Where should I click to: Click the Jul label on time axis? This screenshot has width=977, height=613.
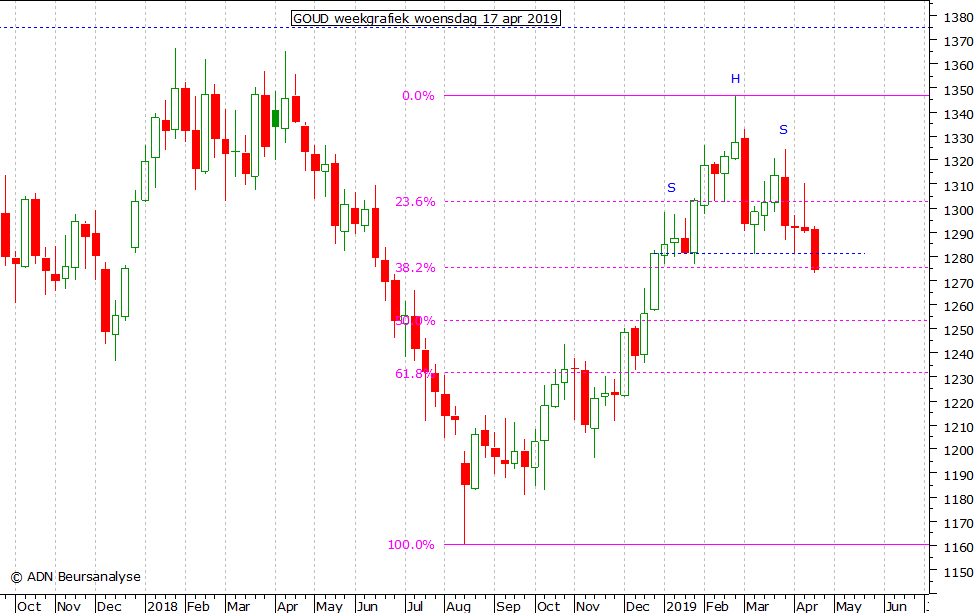coord(414,606)
